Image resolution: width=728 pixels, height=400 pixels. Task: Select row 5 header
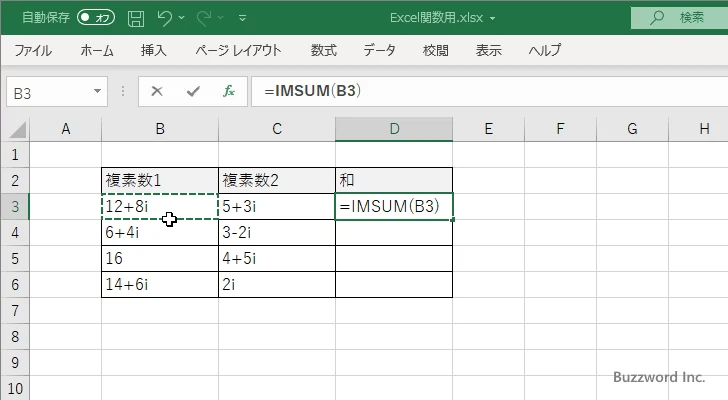click(x=15, y=258)
